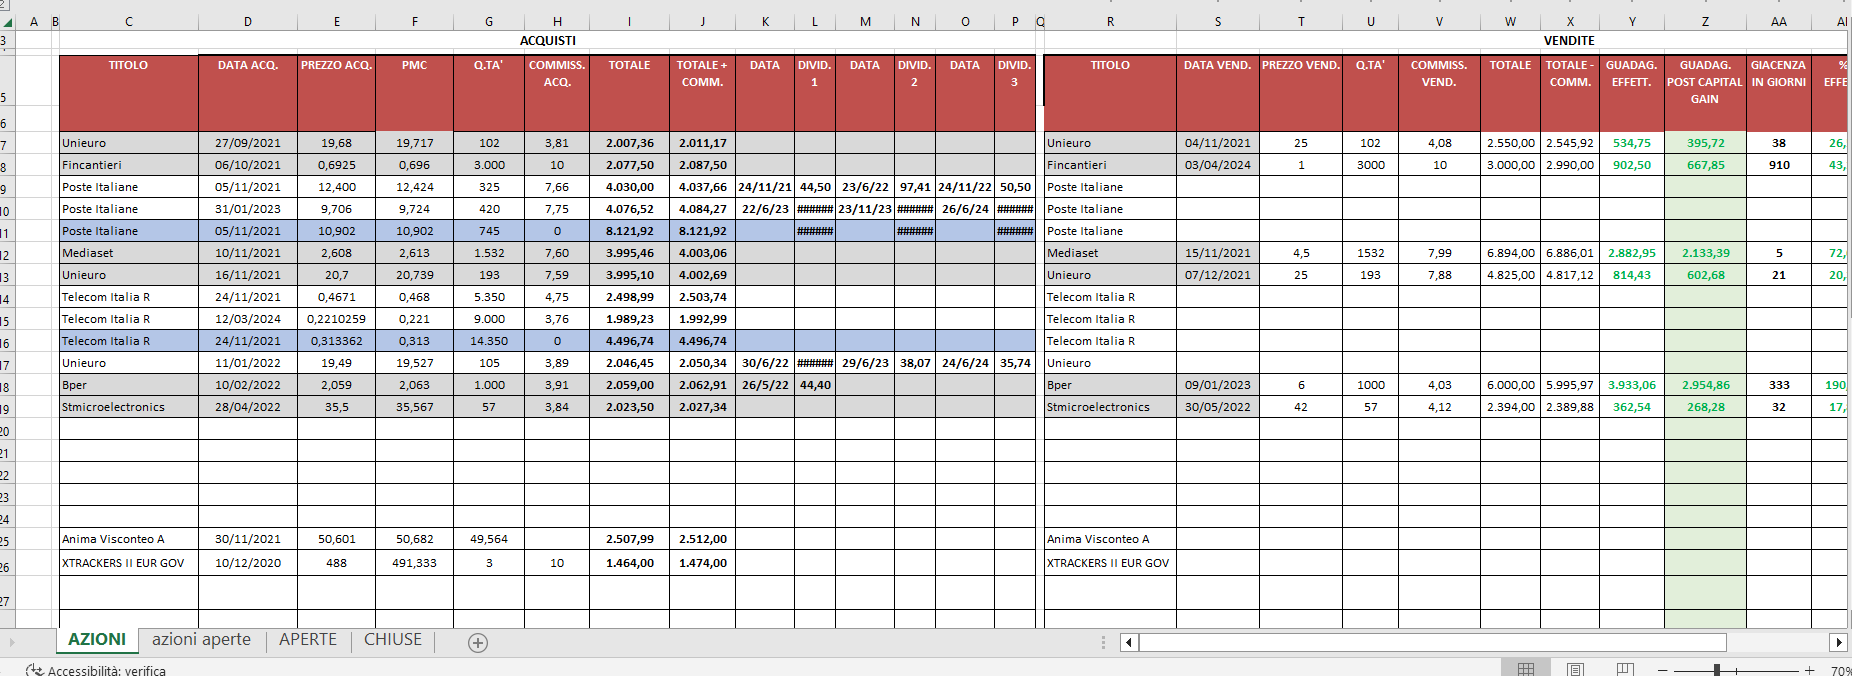
Task: Zoom out with the minus button
Action: (1662, 670)
